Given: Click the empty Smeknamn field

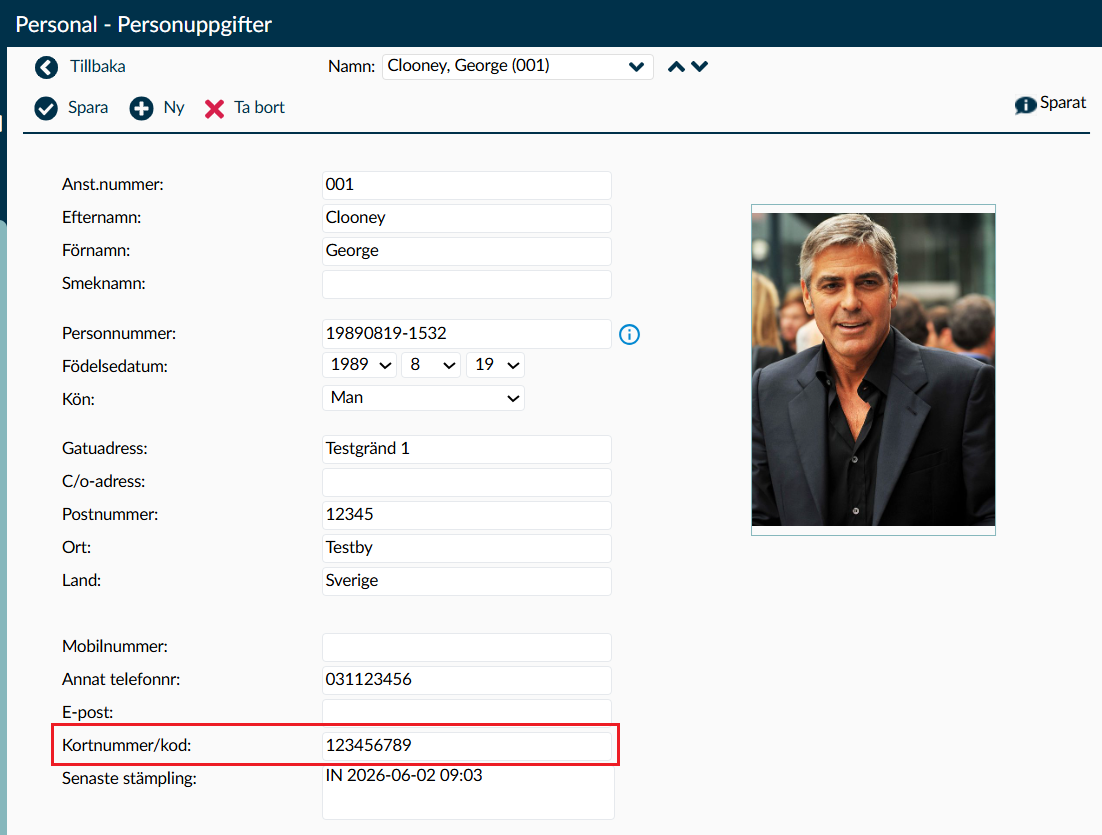Looking at the screenshot, I should (467, 284).
